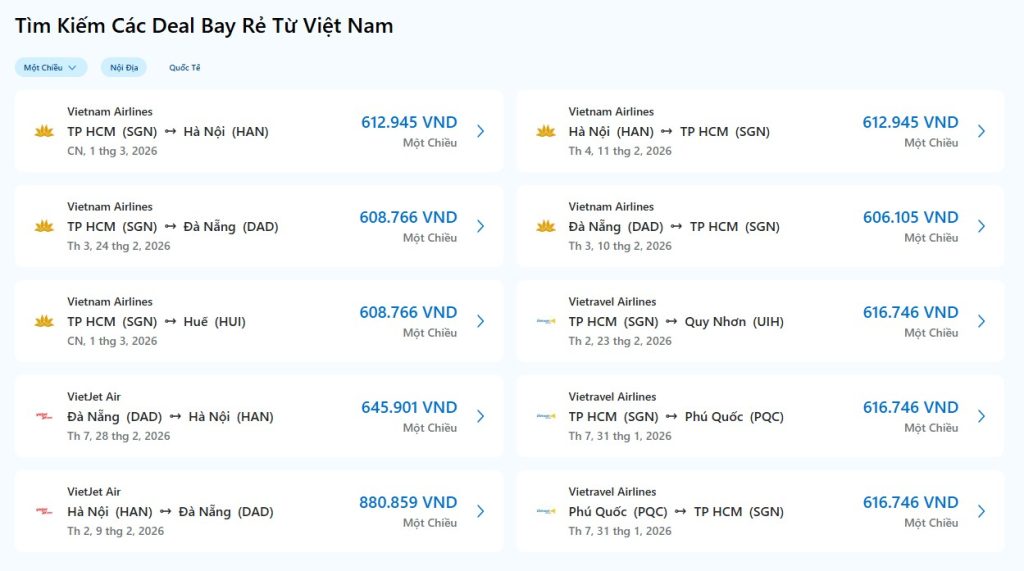
Task: Click the 608.766 VND price for Huế flight
Action: point(408,312)
